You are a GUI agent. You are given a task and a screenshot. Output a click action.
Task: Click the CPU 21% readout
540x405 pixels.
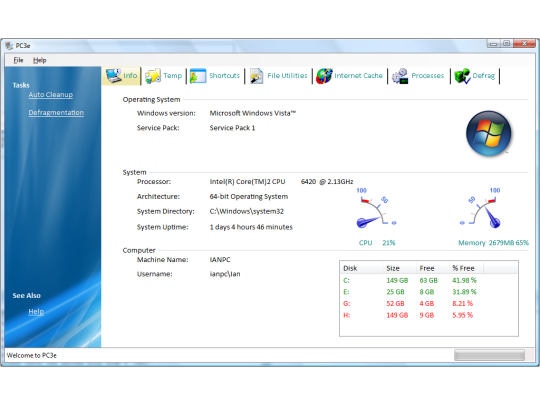(x=377, y=243)
